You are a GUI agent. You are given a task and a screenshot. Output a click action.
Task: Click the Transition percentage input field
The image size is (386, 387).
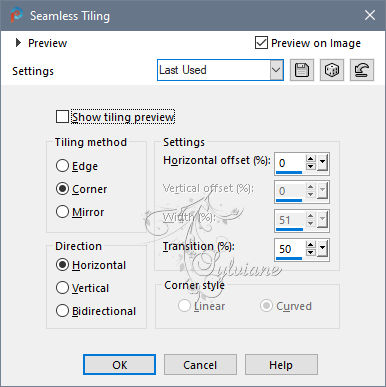(289, 249)
